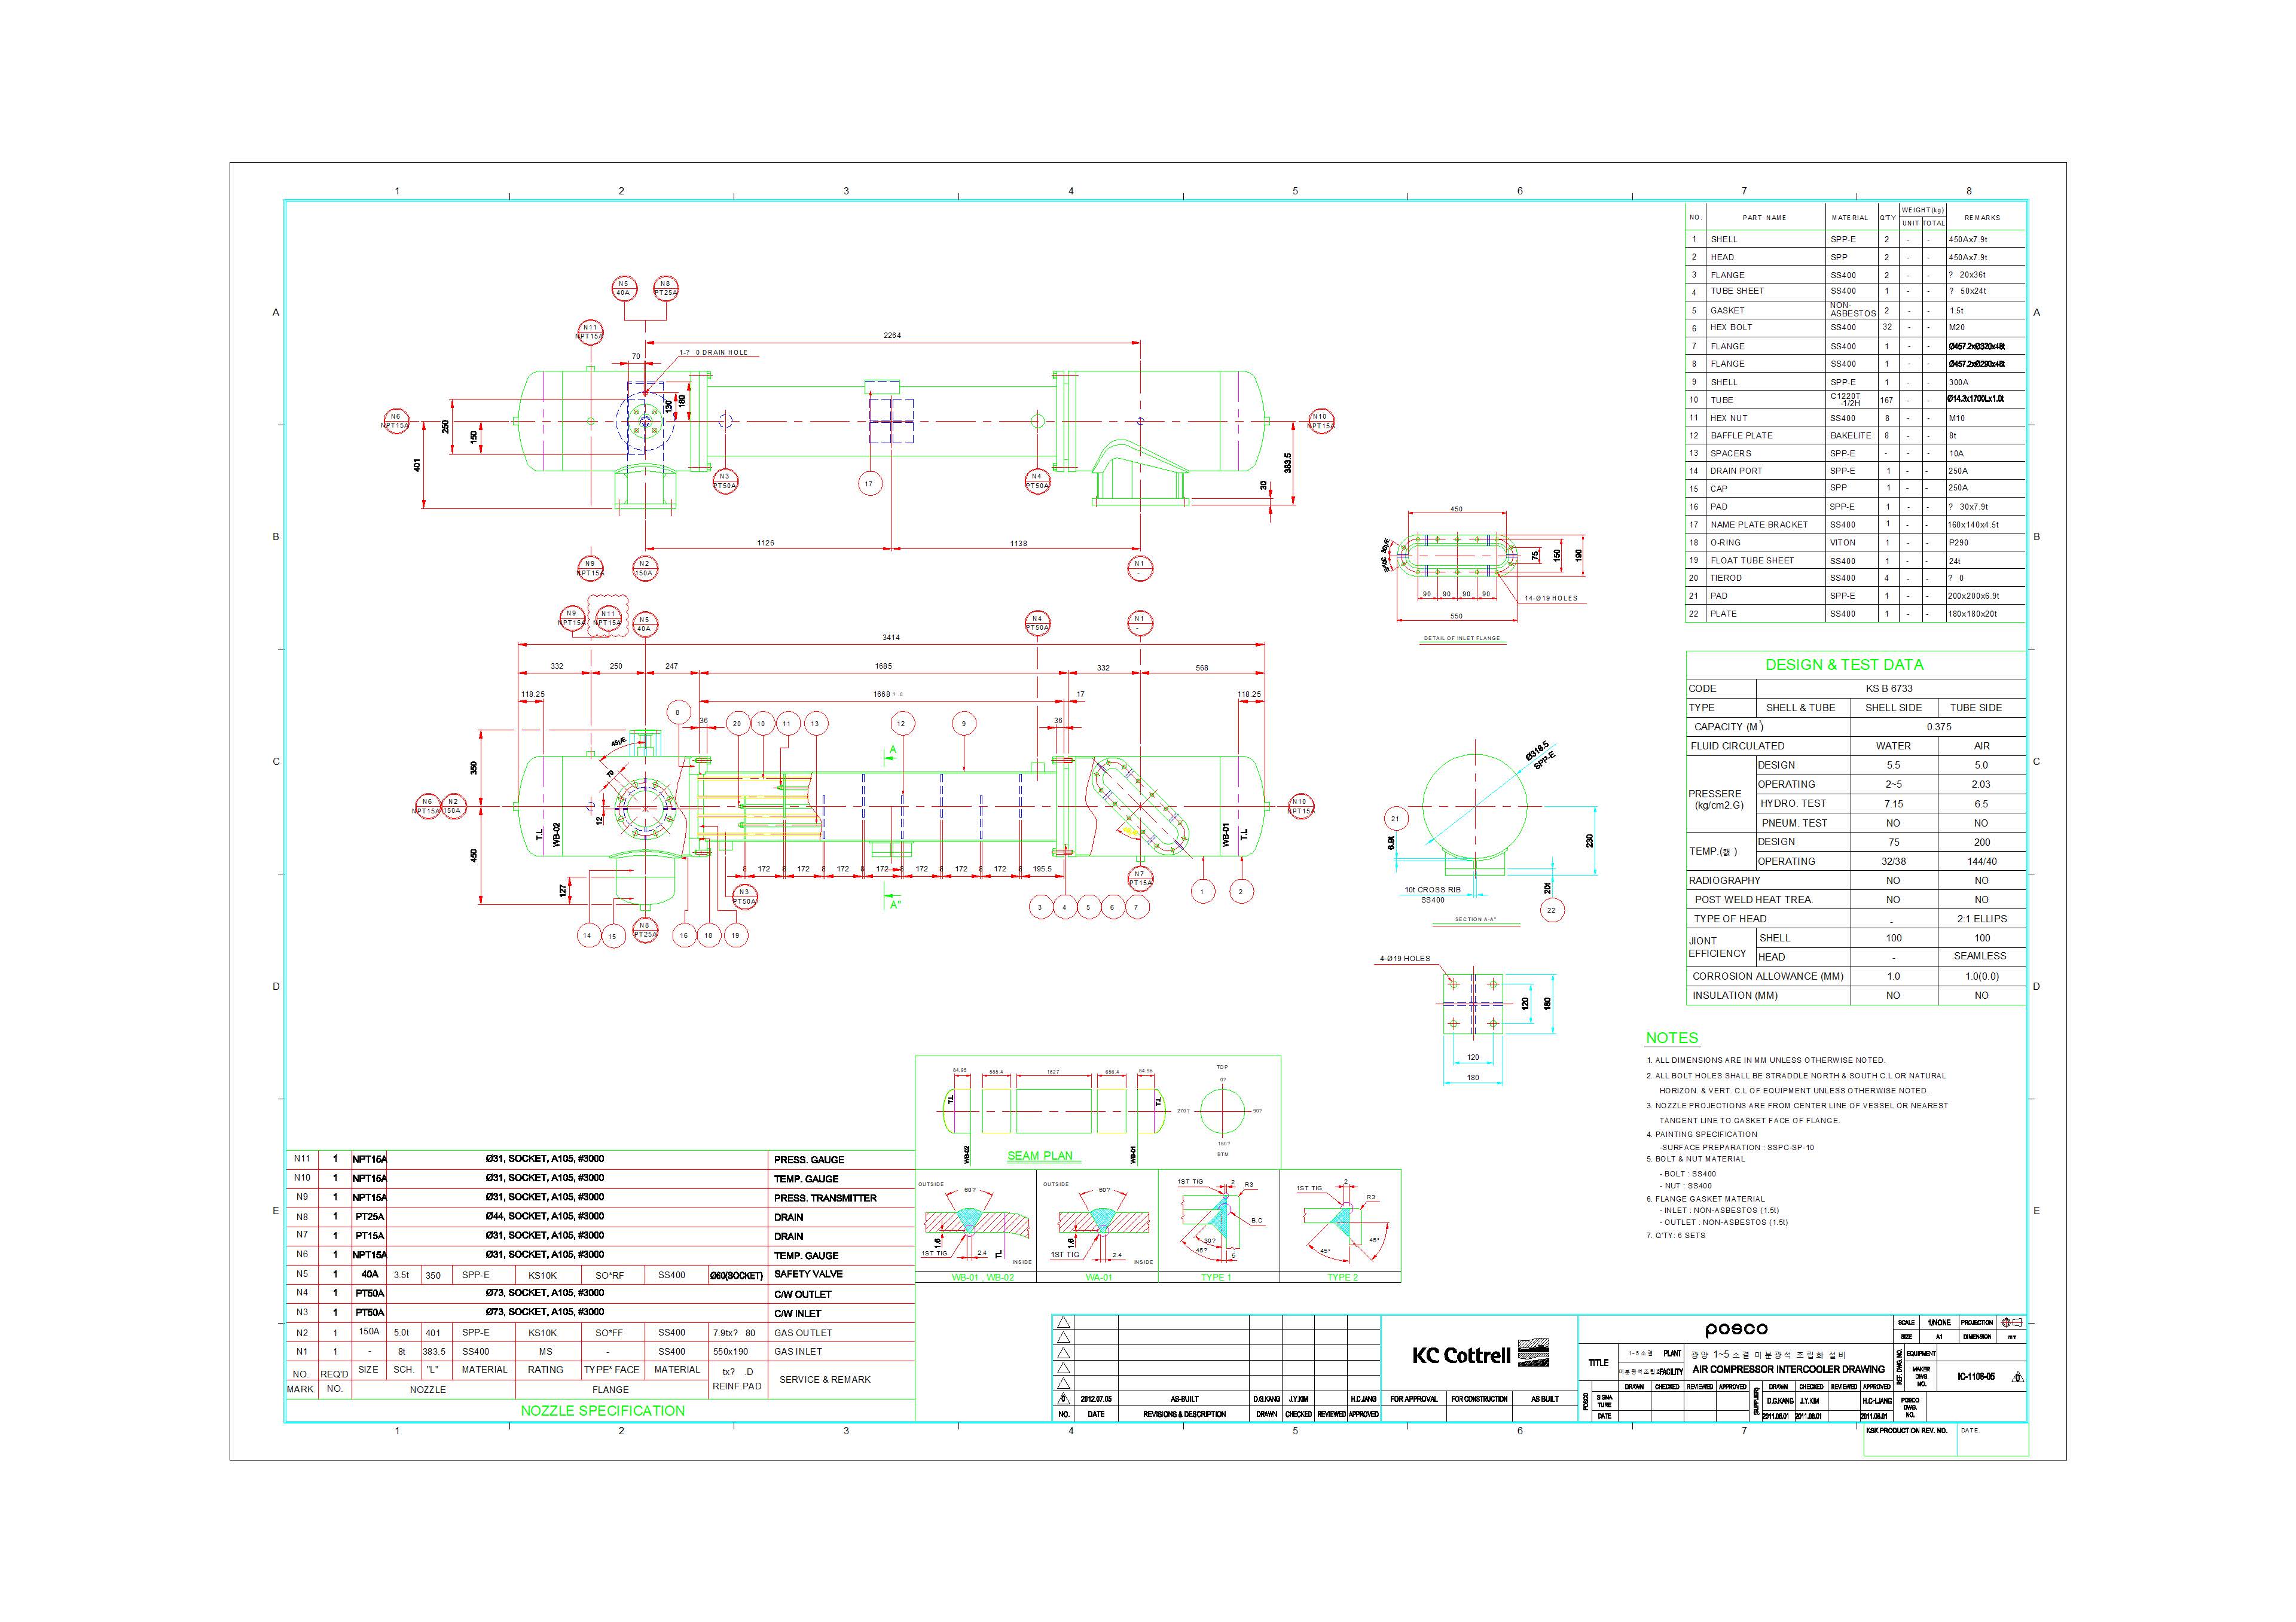Click note 7 Q'TY: 6 SETS

[x=1676, y=1236]
